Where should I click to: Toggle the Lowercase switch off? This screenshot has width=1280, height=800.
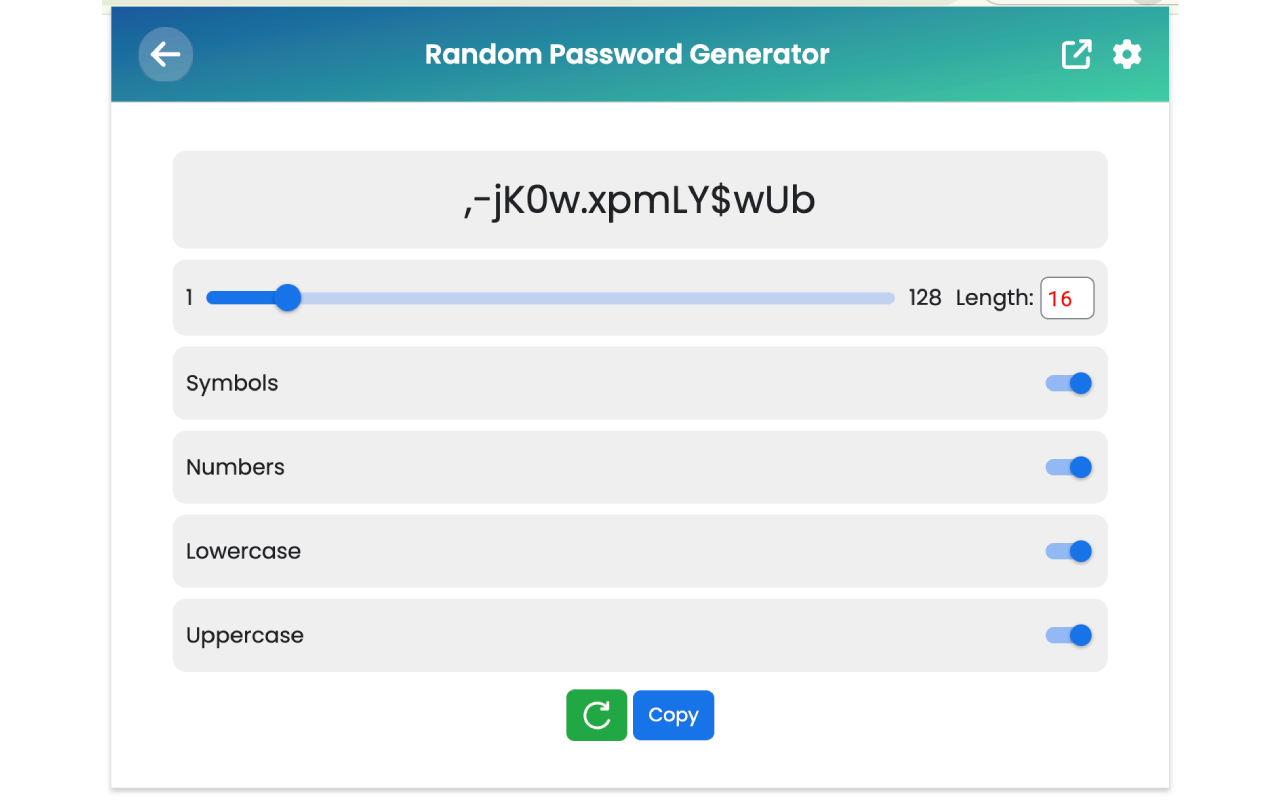(1068, 551)
